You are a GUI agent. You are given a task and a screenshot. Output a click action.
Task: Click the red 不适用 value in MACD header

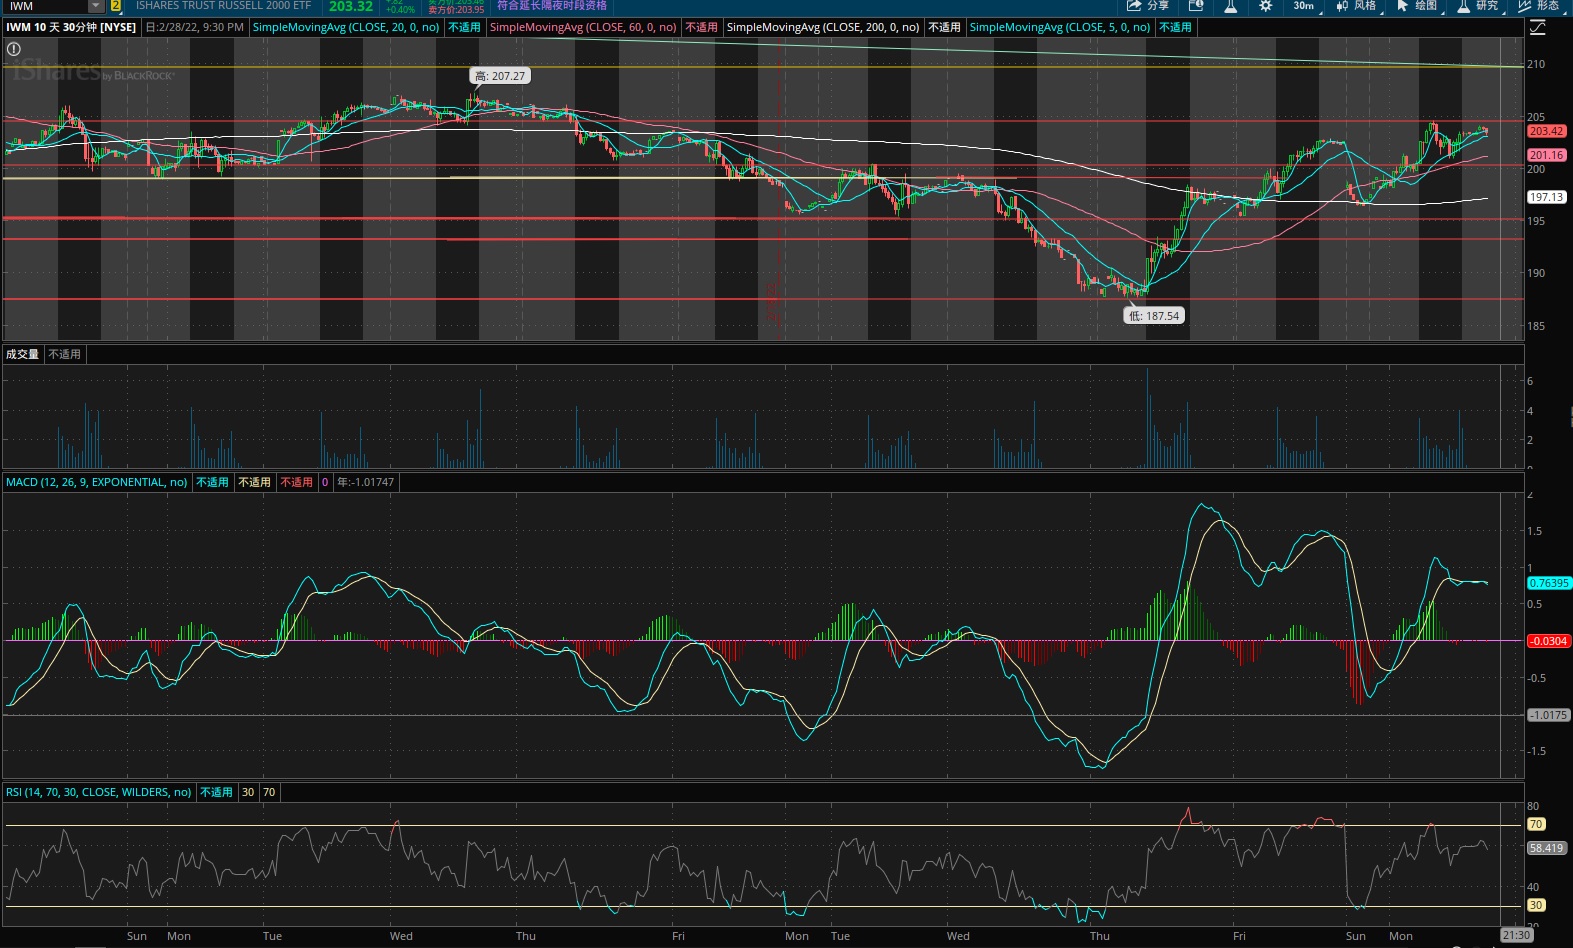pos(296,482)
